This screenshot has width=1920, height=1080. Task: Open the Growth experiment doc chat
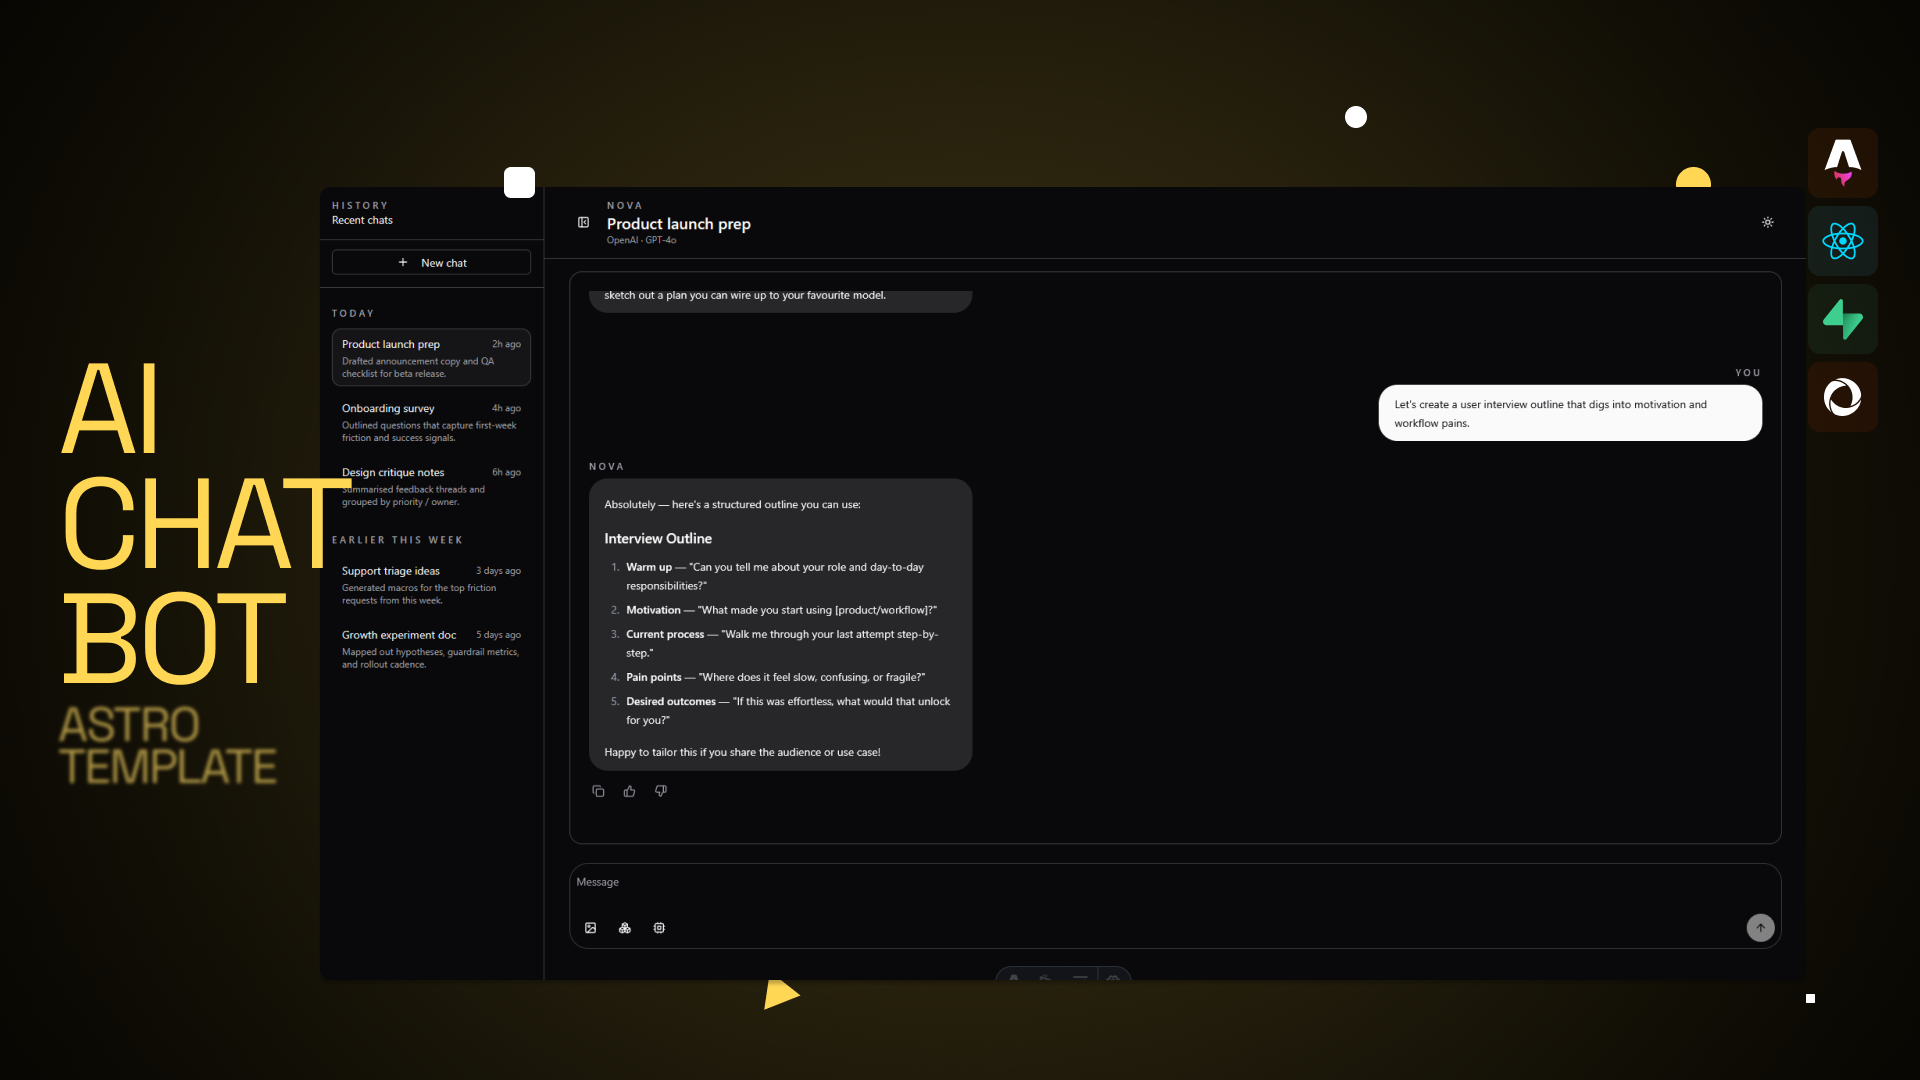398,634
